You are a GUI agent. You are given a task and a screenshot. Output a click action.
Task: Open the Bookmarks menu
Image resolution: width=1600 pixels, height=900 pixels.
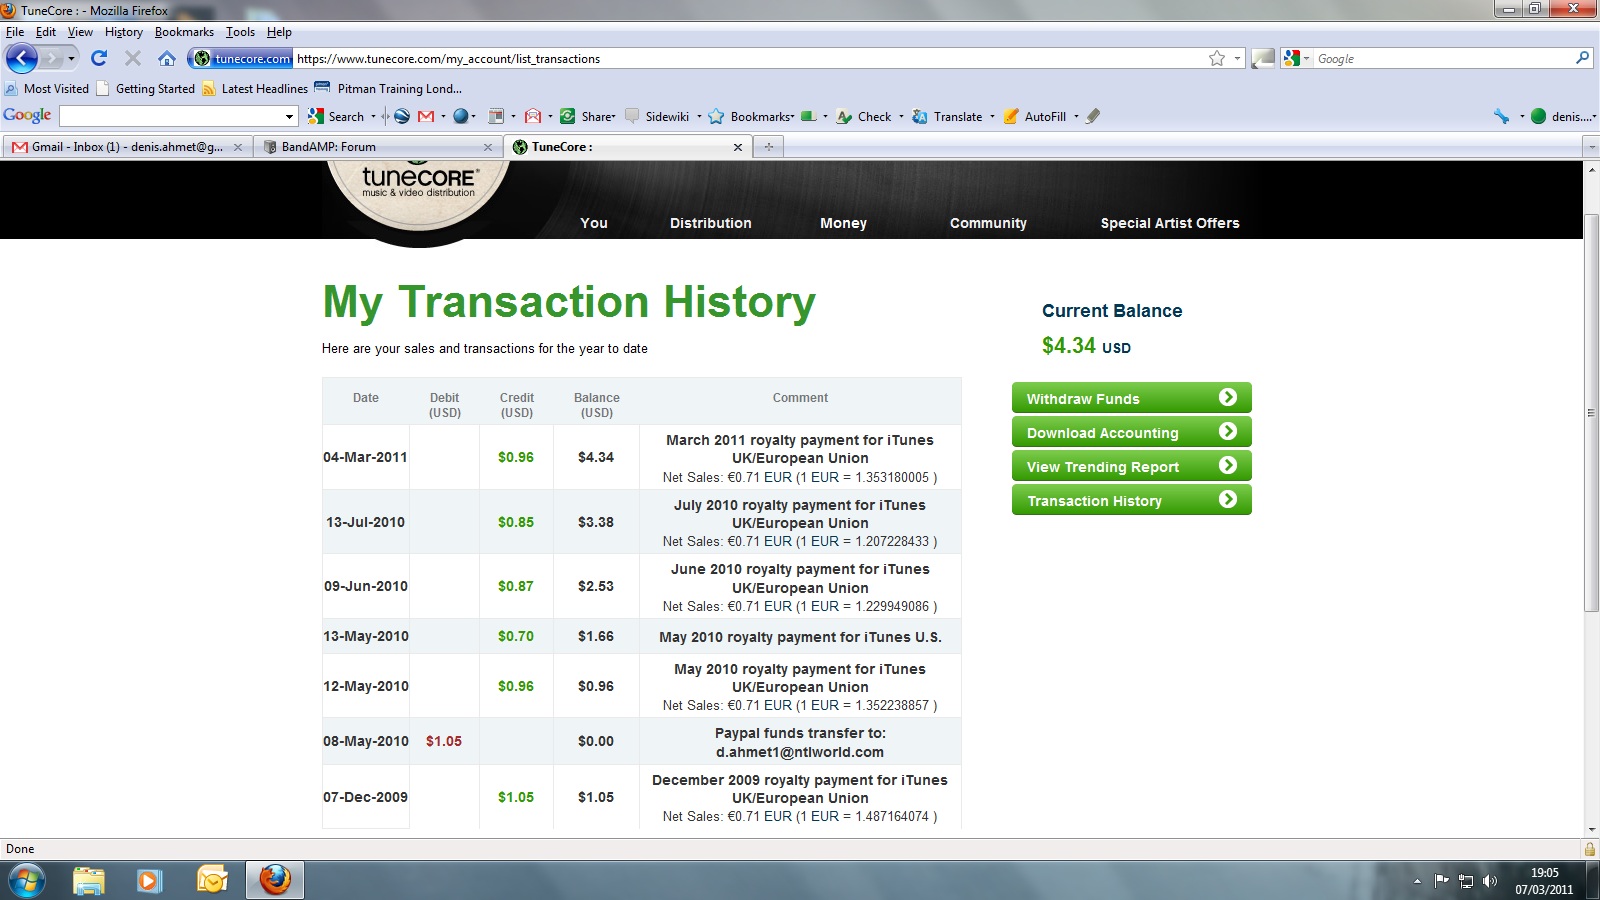pyautogui.click(x=184, y=32)
